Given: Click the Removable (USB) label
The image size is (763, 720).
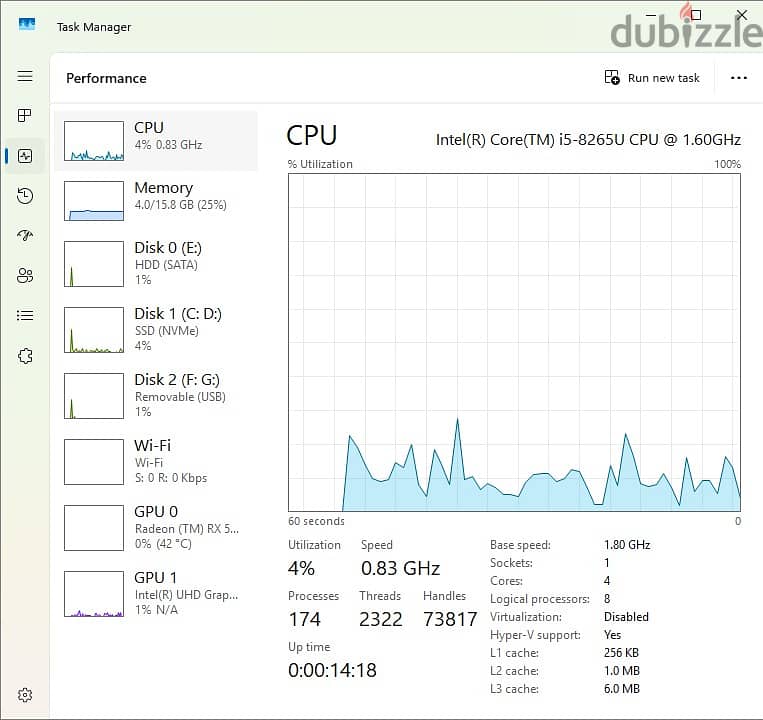Looking at the screenshot, I should pyautogui.click(x=180, y=397).
